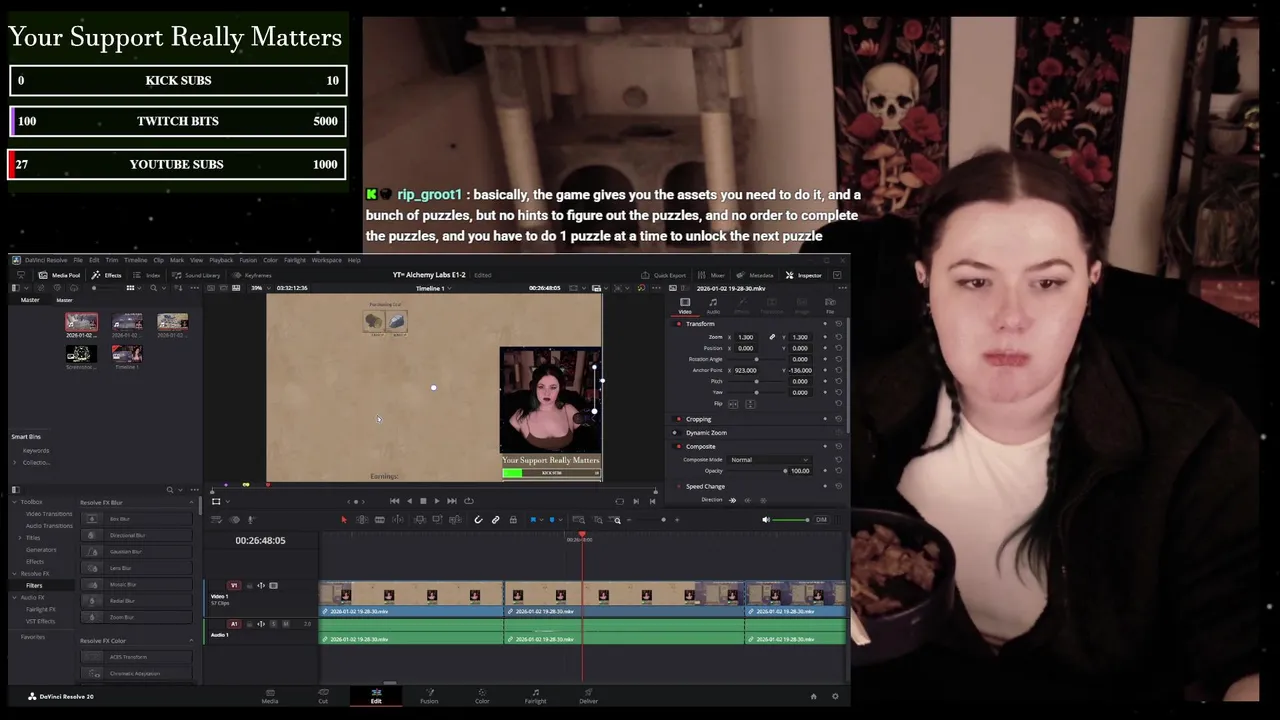
Task: Open the Mixer panel
Action: click(x=712, y=275)
